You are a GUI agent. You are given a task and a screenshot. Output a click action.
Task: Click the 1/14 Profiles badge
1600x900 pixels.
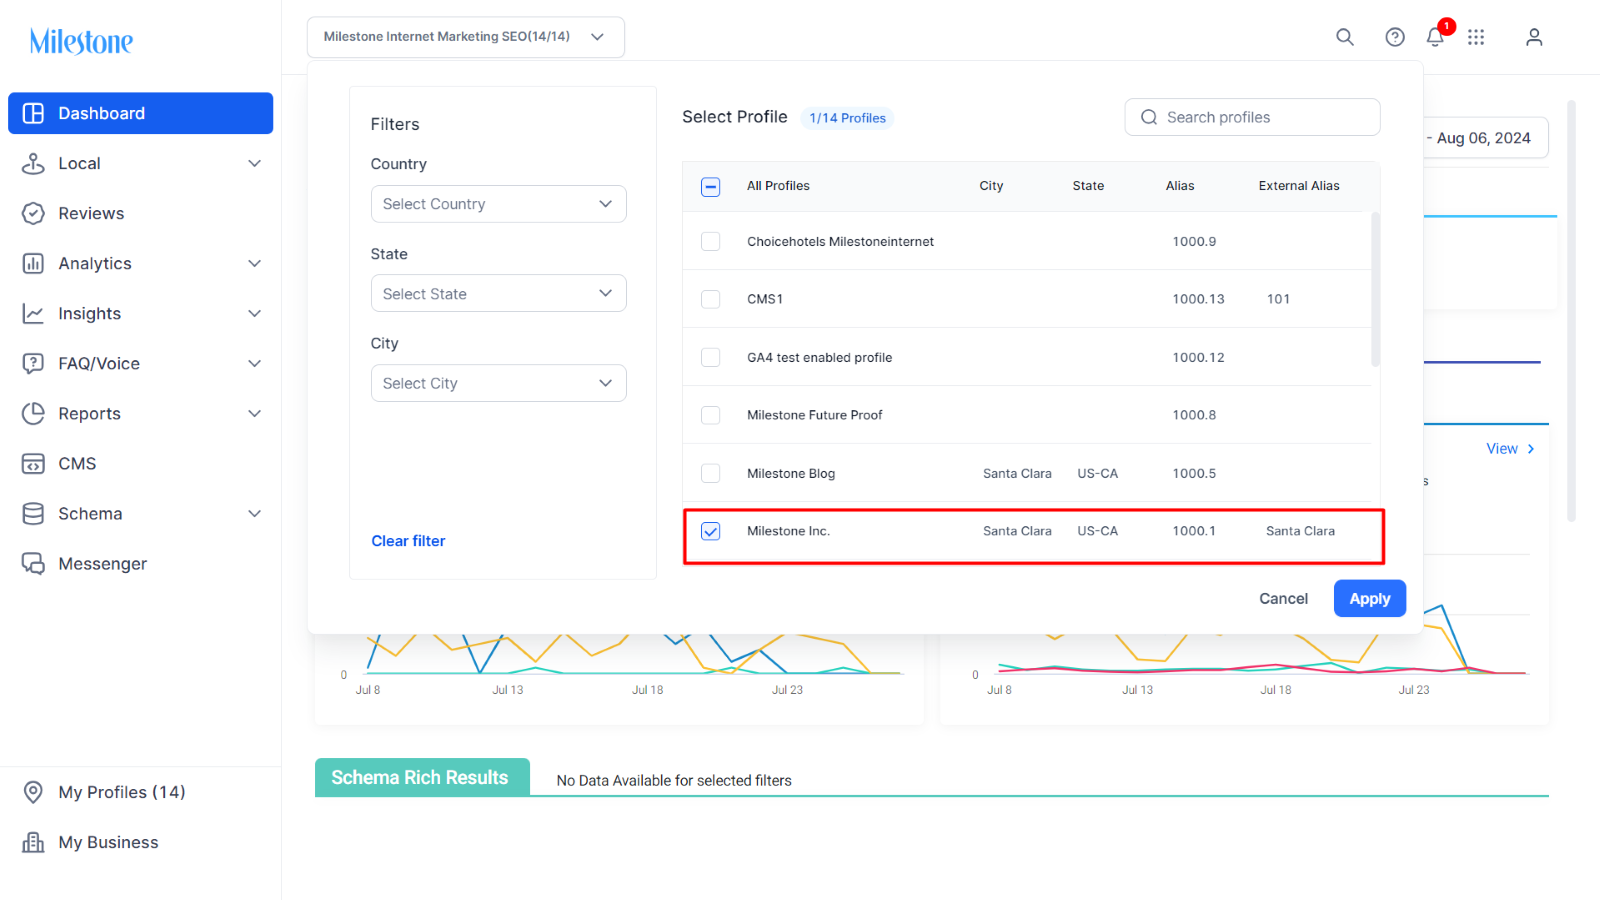pos(847,118)
